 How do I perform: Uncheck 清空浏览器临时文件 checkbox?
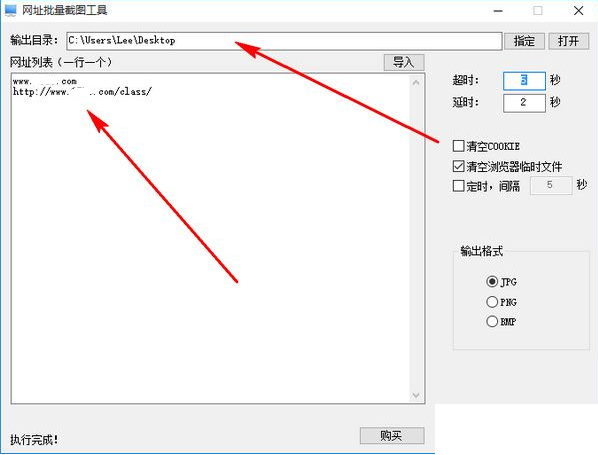click(458, 166)
